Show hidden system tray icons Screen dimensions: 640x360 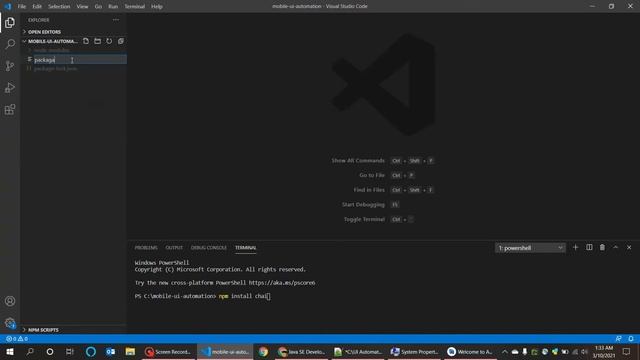click(x=504, y=351)
